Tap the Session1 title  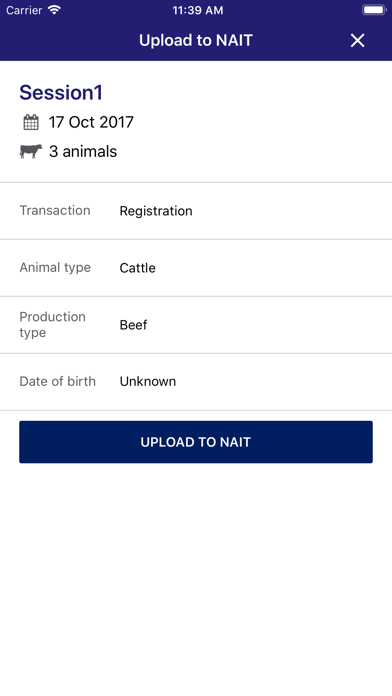click(x=61, y=92)
